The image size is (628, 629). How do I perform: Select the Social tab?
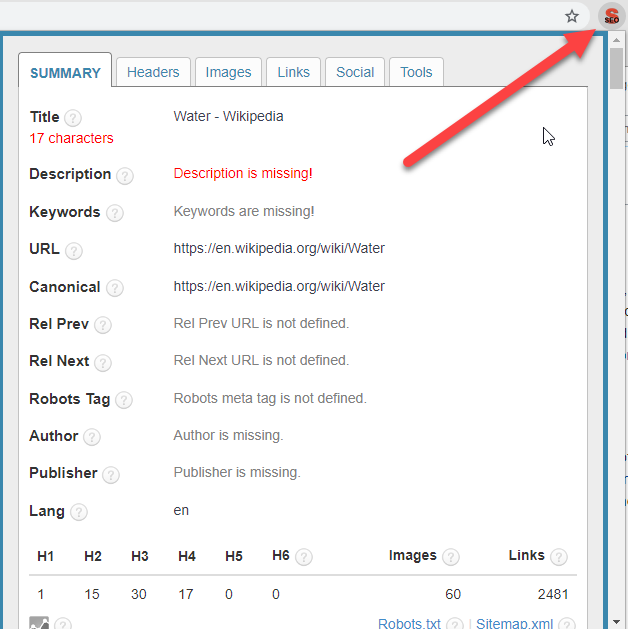tap(355, 72)
